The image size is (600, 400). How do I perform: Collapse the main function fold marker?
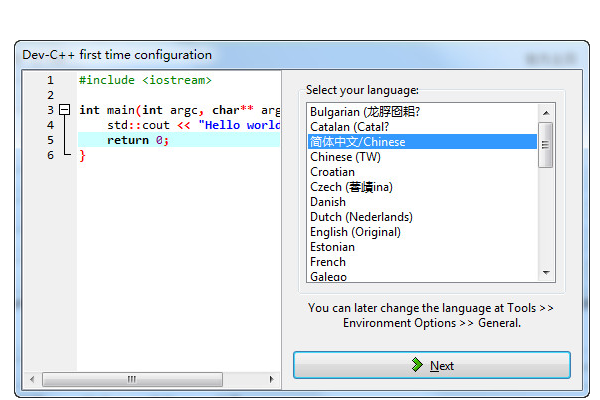coord(65,110)
